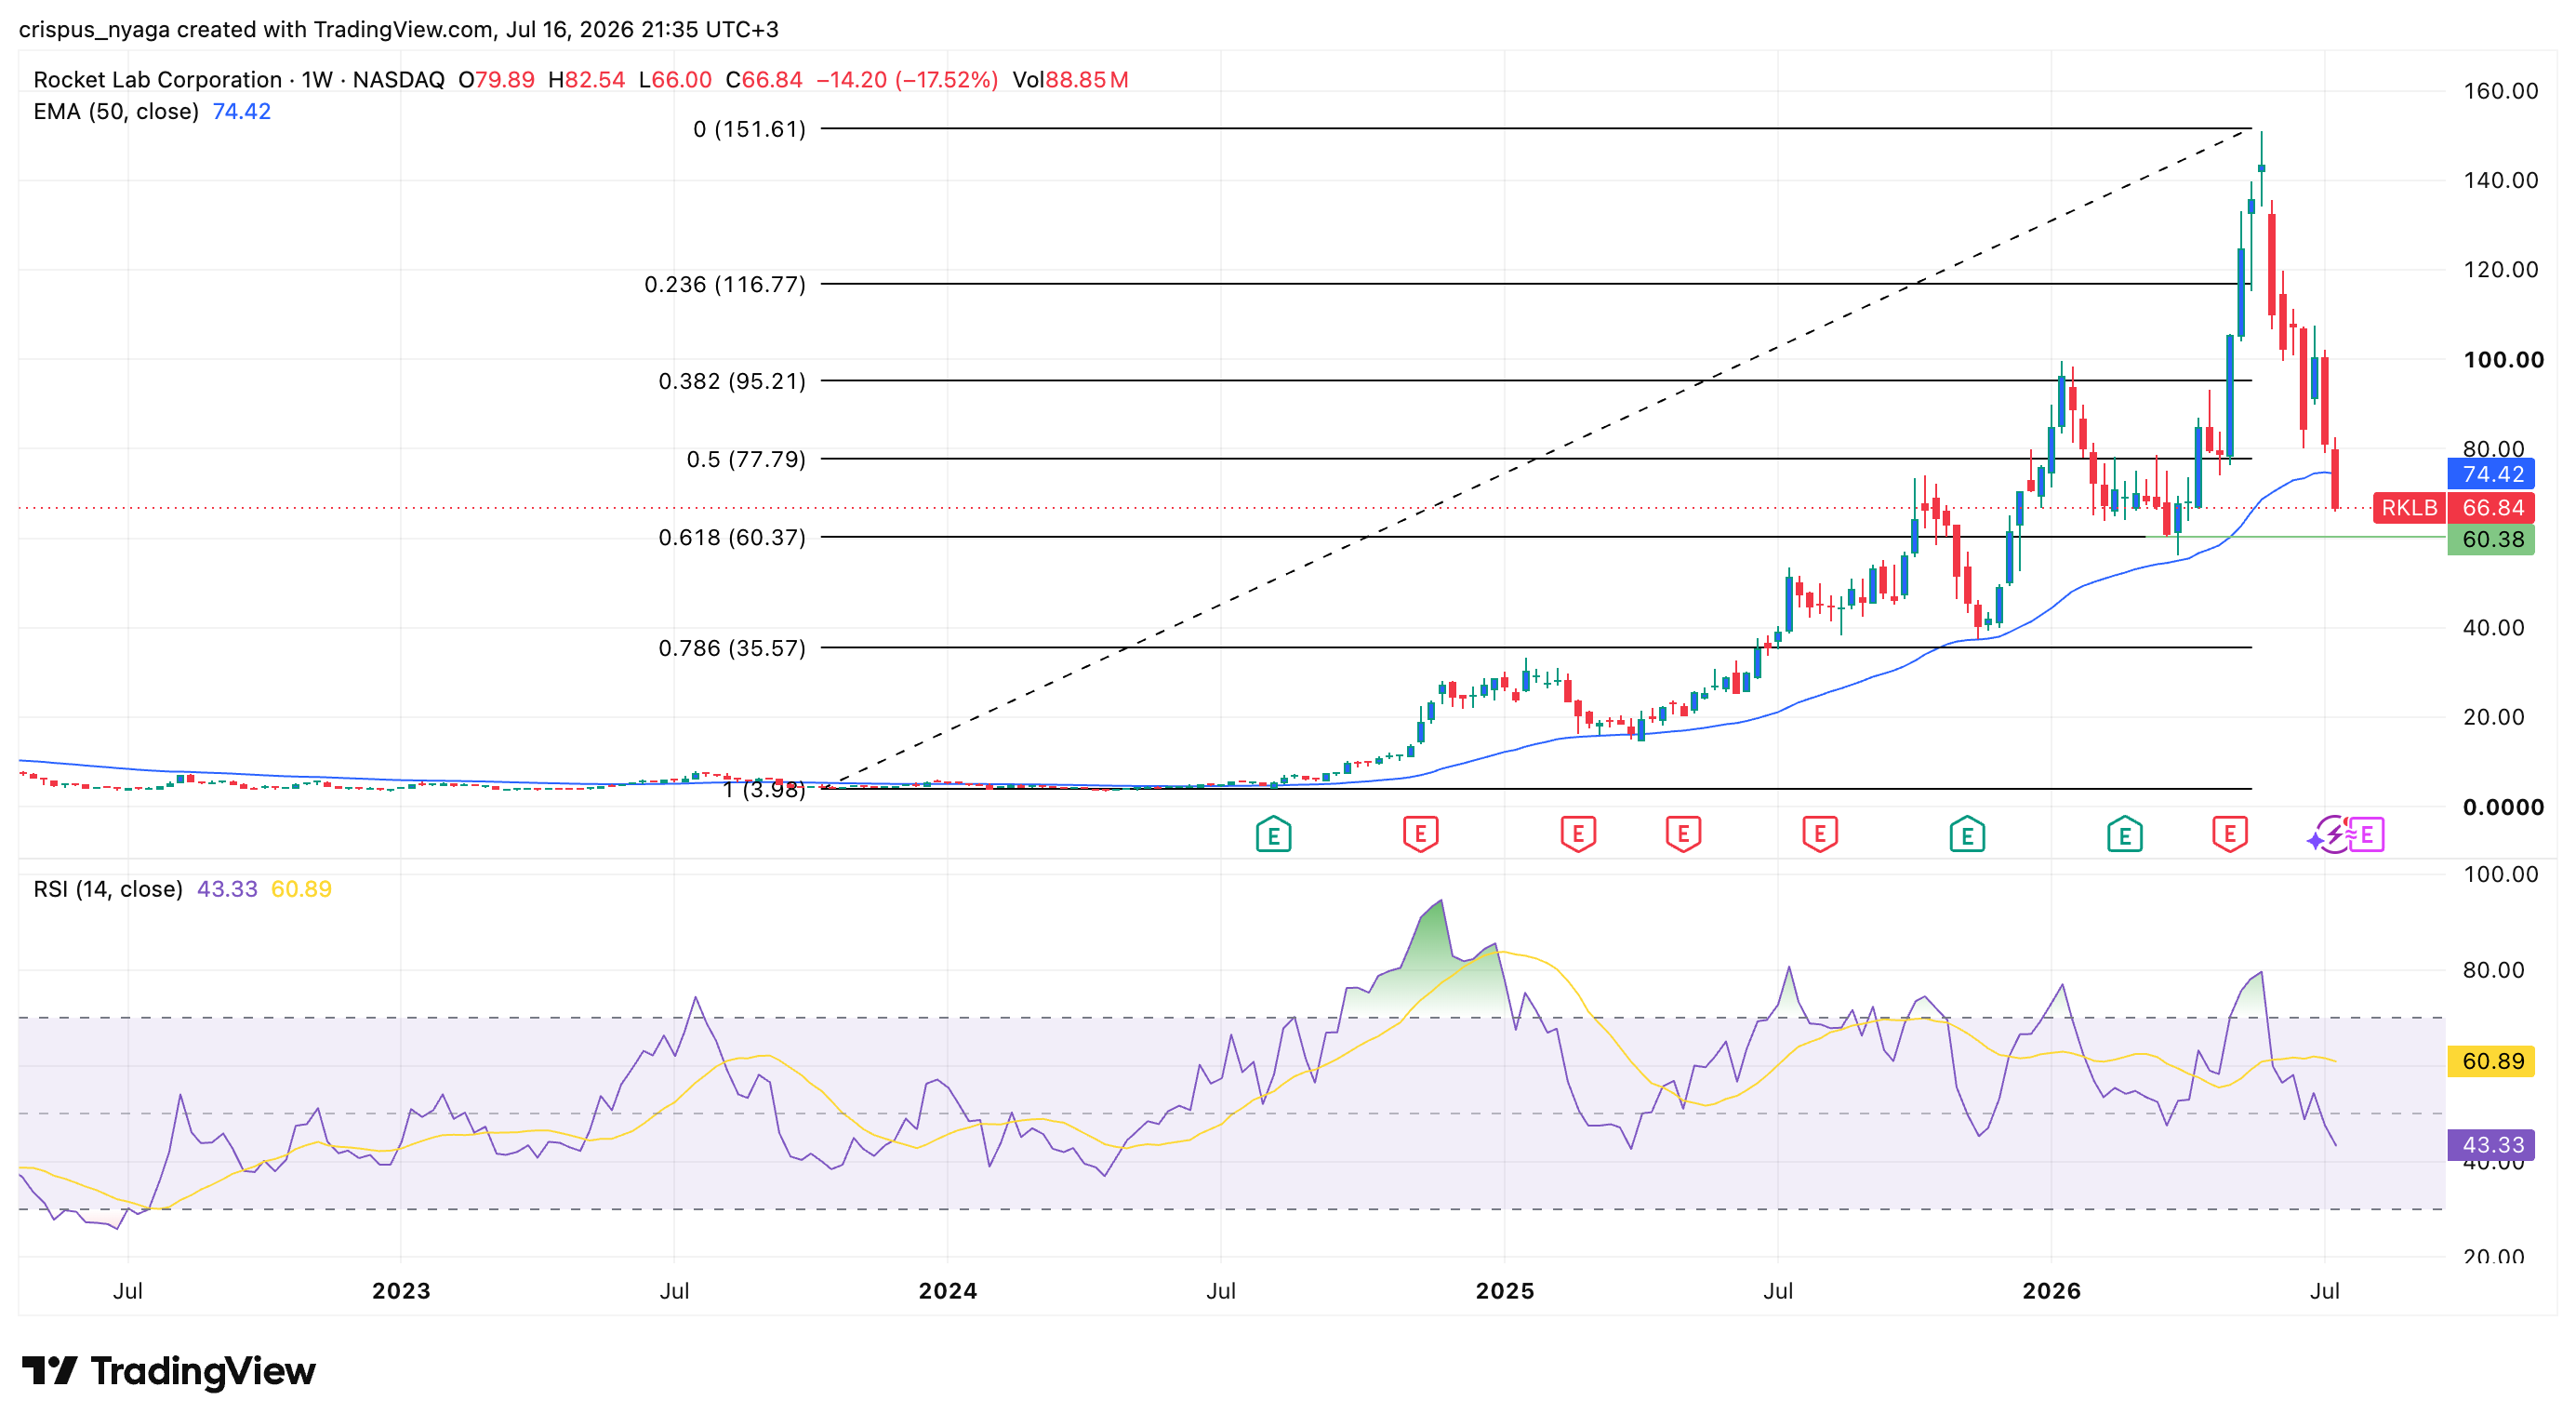Click the last red earnings marker
The width and height of the screenshot is (2576, 1427).
point(2230,834)
